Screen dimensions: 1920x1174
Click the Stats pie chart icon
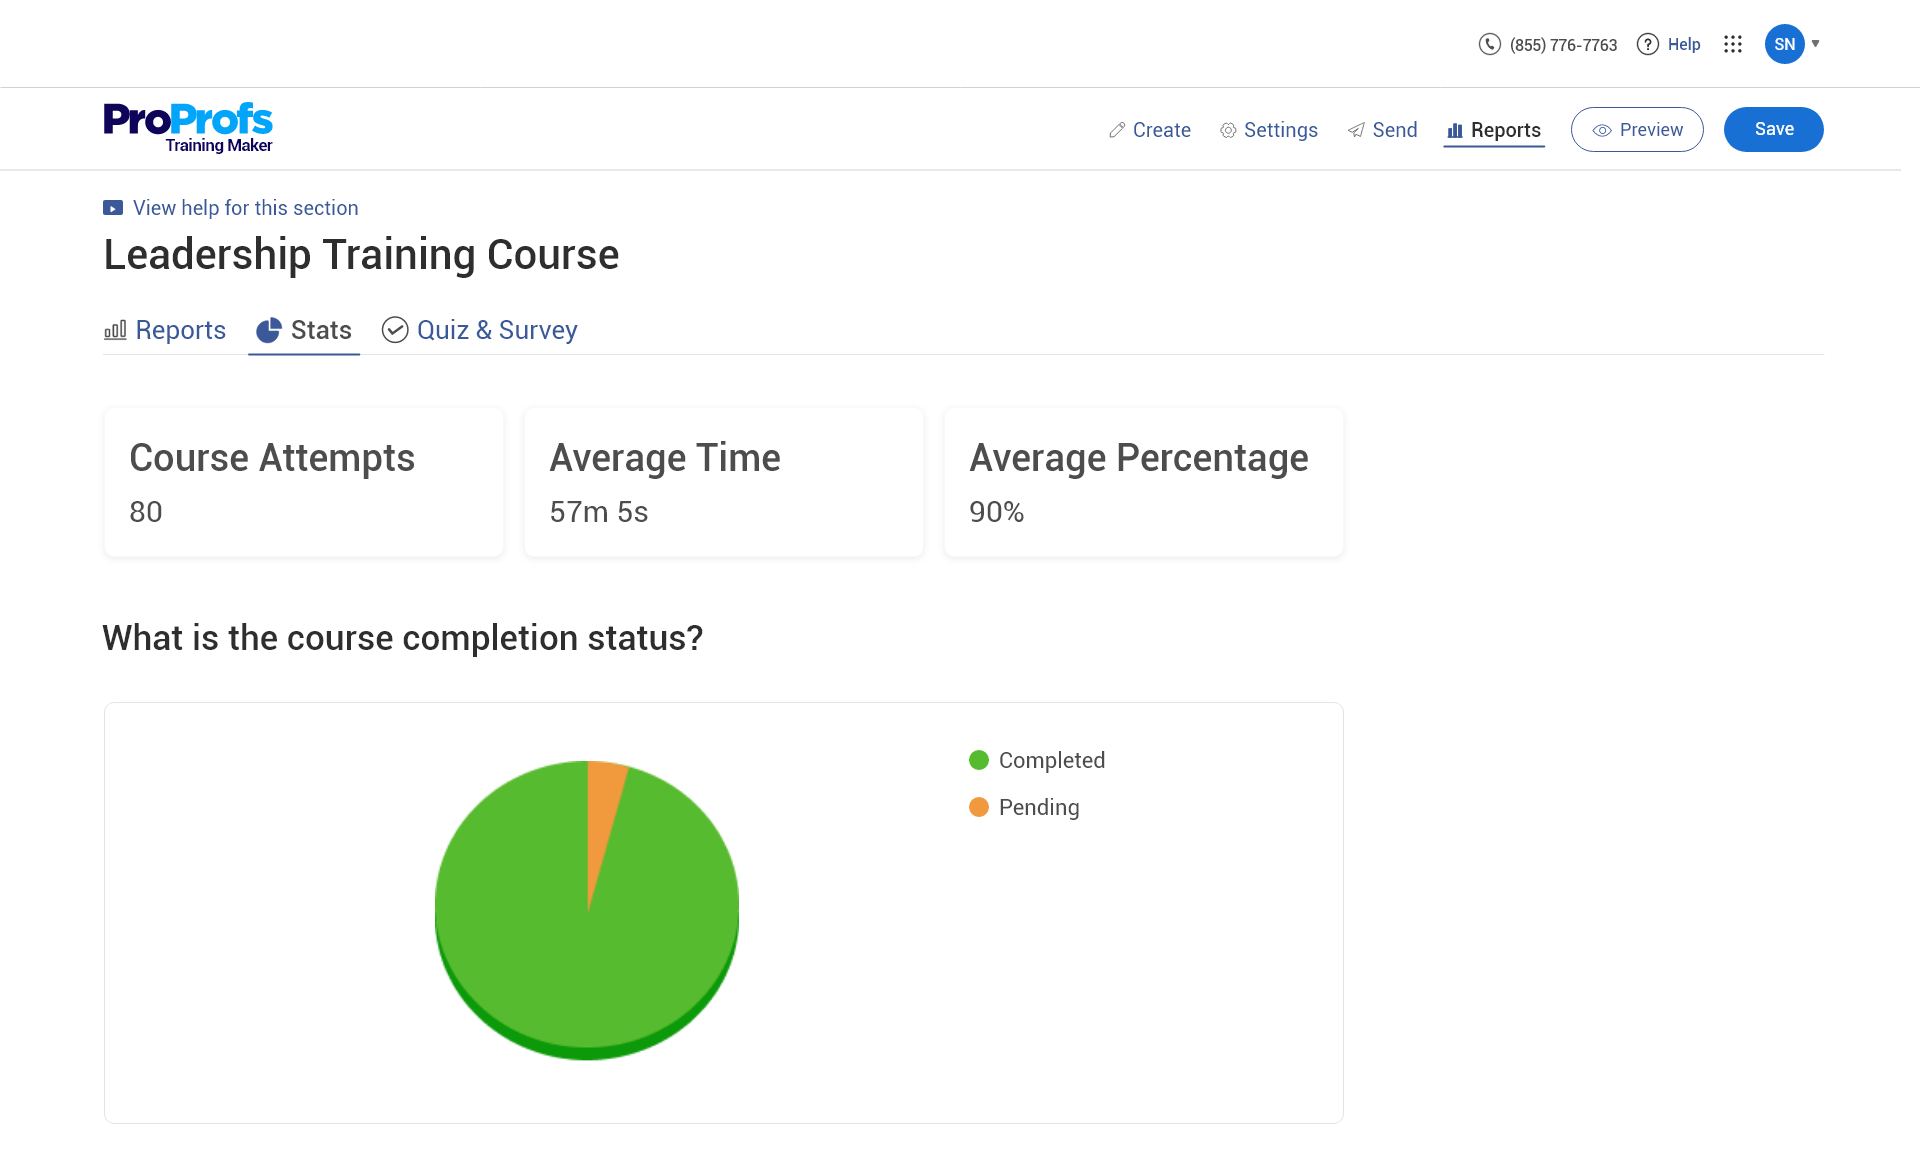coord(269,329)
